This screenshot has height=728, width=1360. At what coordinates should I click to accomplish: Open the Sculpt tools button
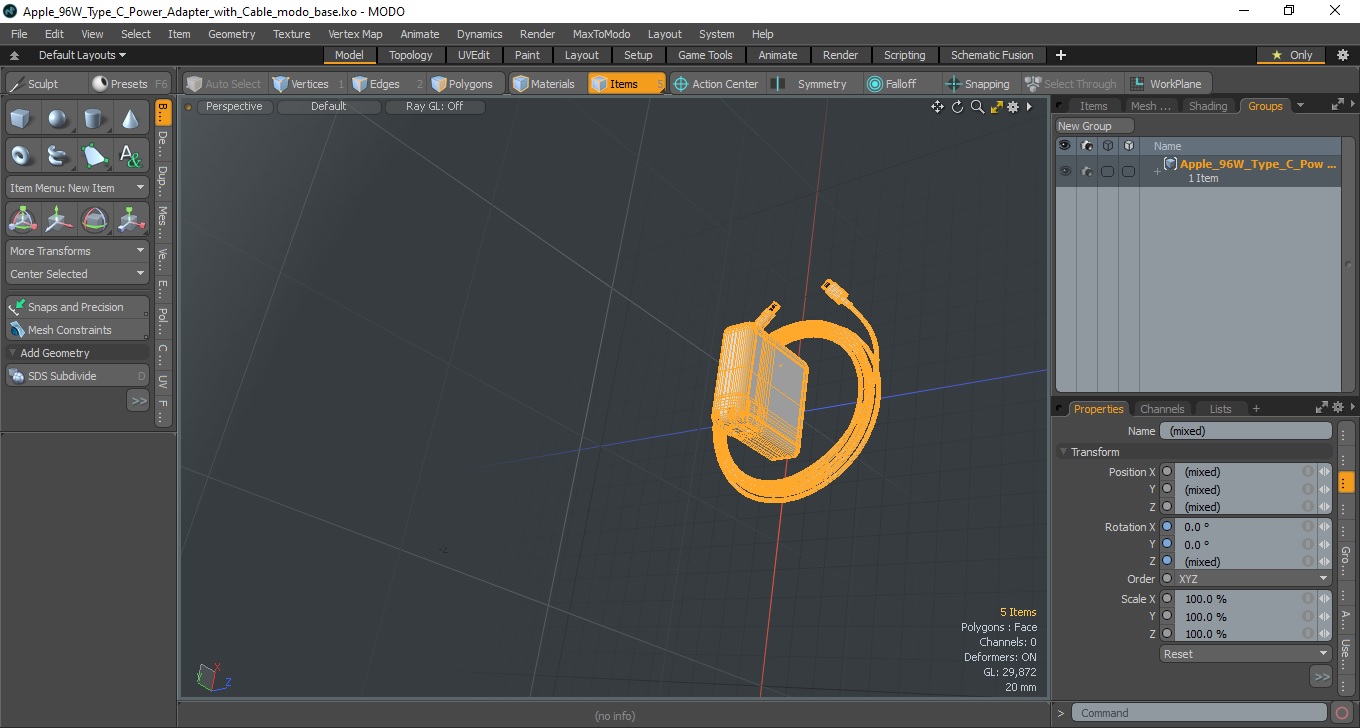[x=45, y=84]
